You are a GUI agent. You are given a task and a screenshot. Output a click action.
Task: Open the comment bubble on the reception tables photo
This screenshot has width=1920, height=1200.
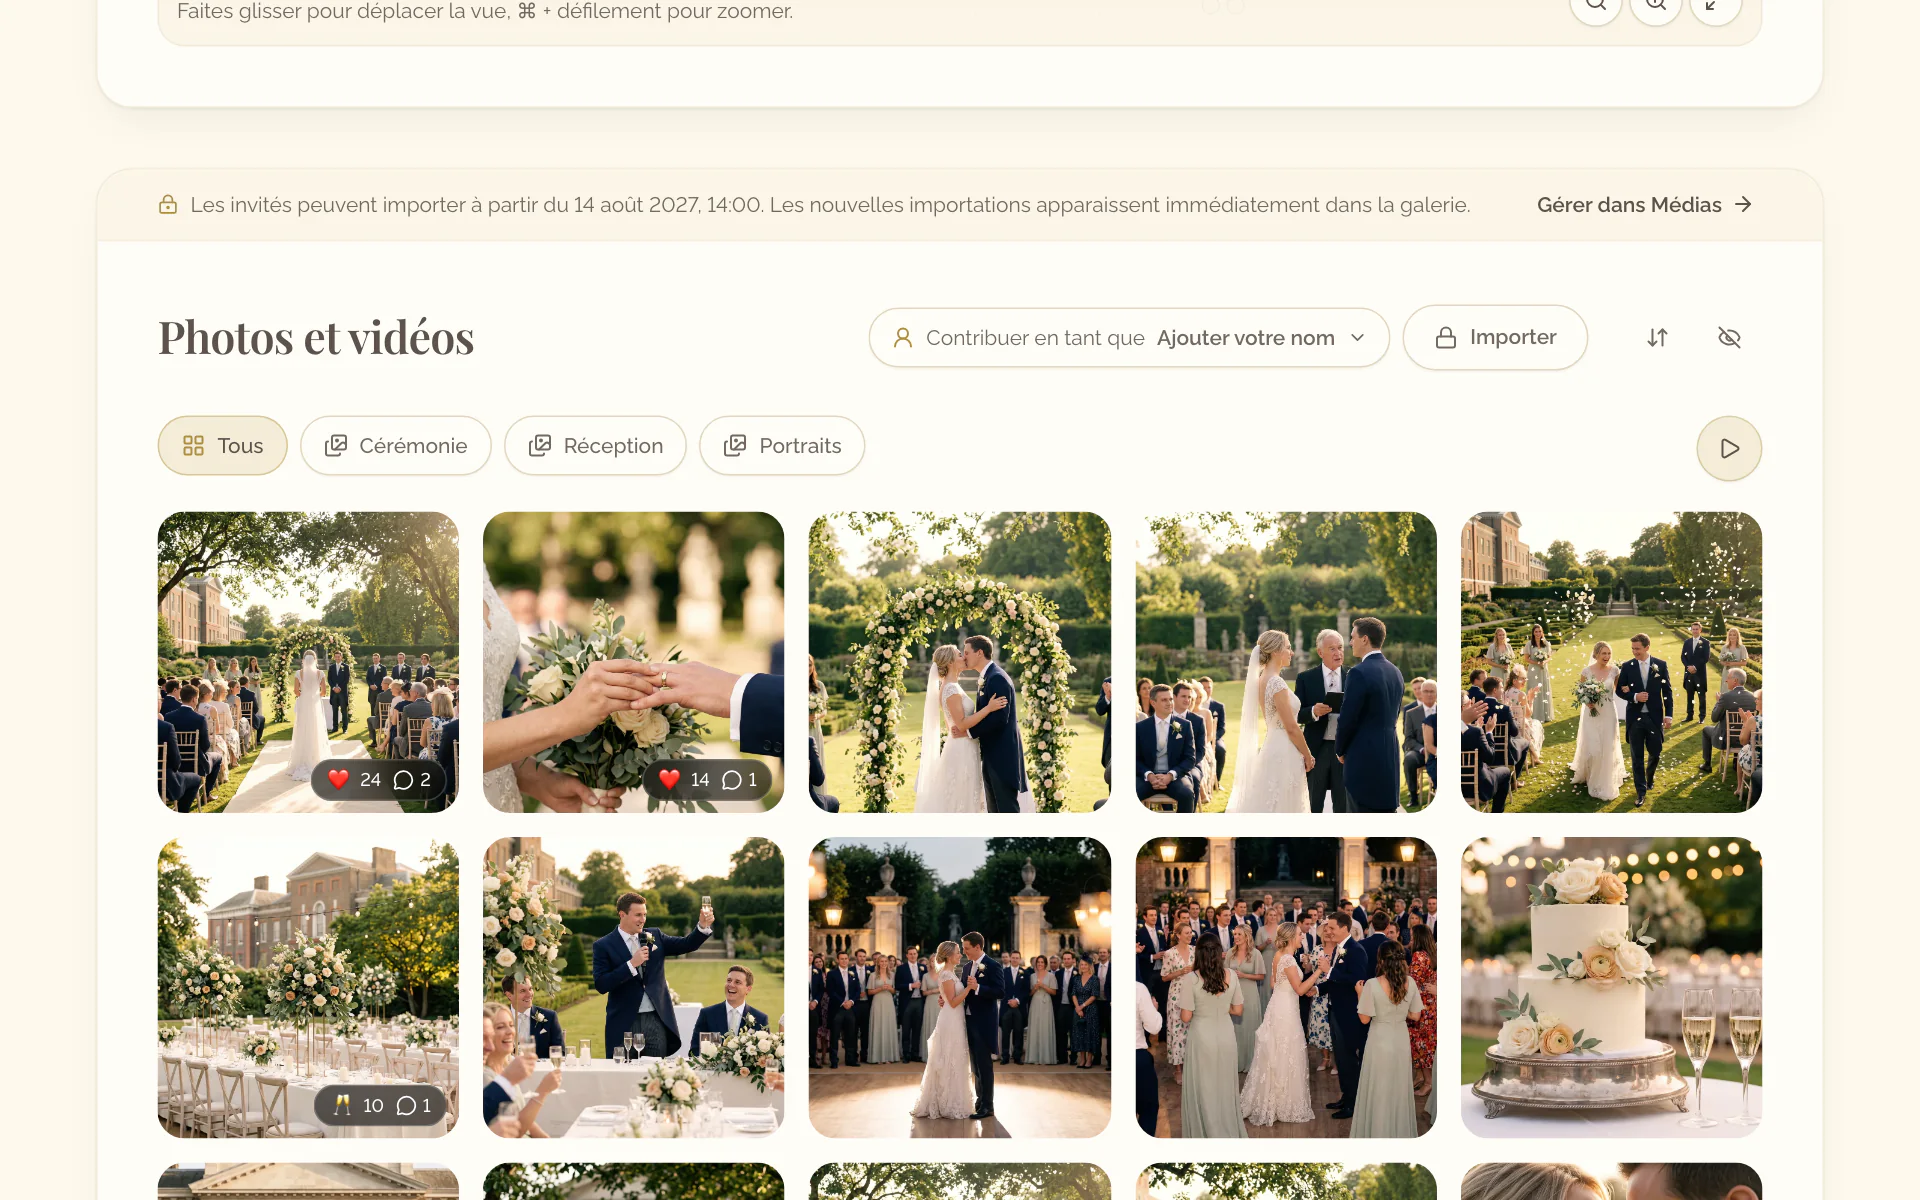coord(413,1105)
